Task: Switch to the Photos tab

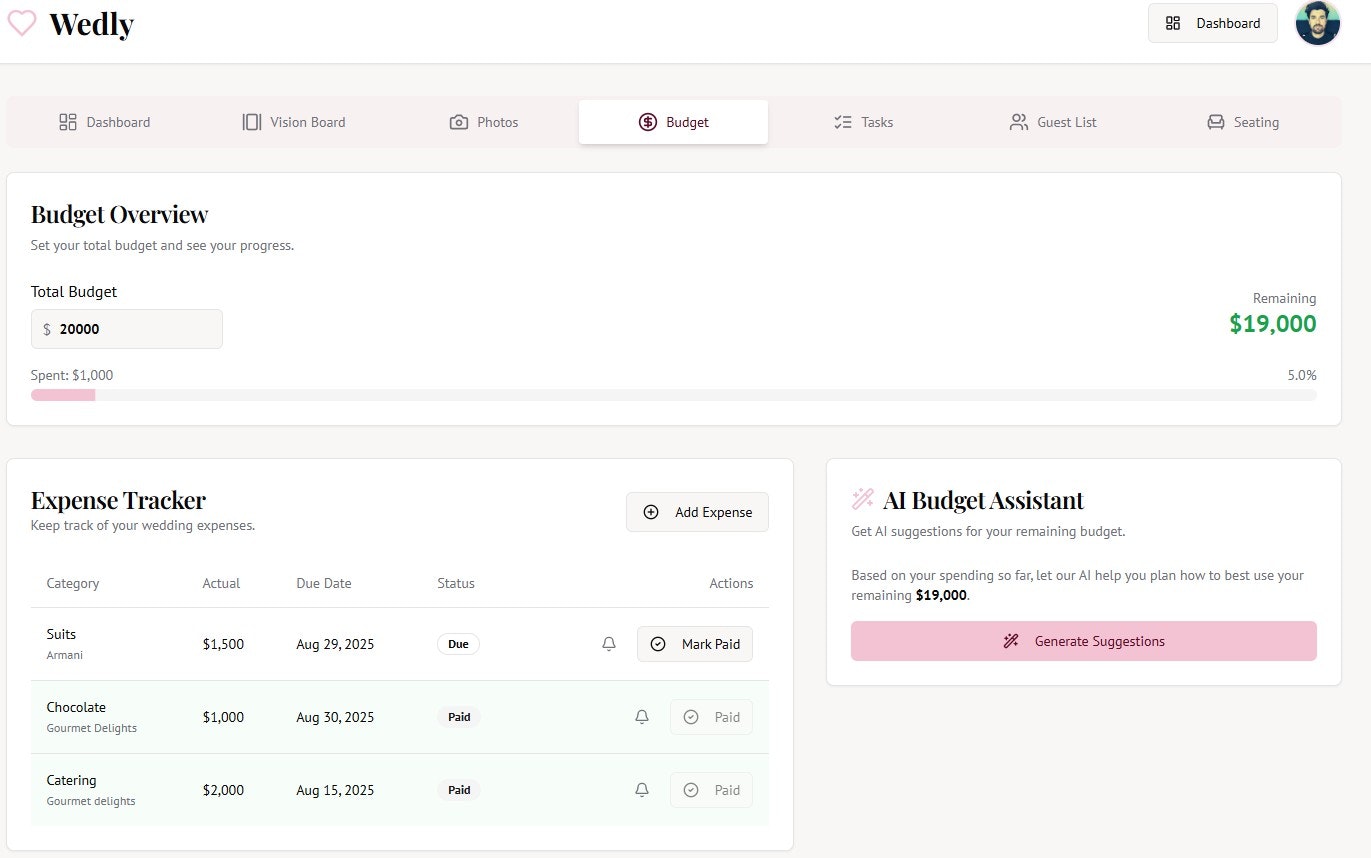Action: point(484,122)
